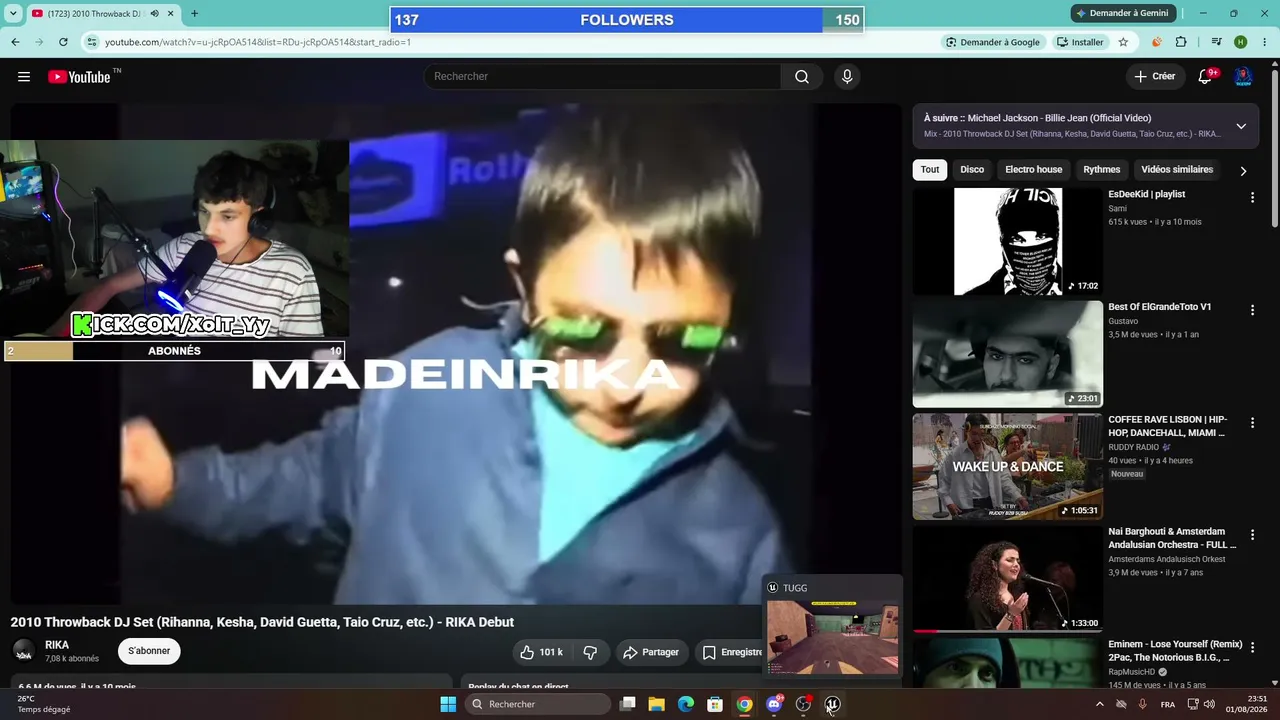Click 'Demander à Gemini' button
This screenshot has height=720, width=1280.
point(1121,13)
